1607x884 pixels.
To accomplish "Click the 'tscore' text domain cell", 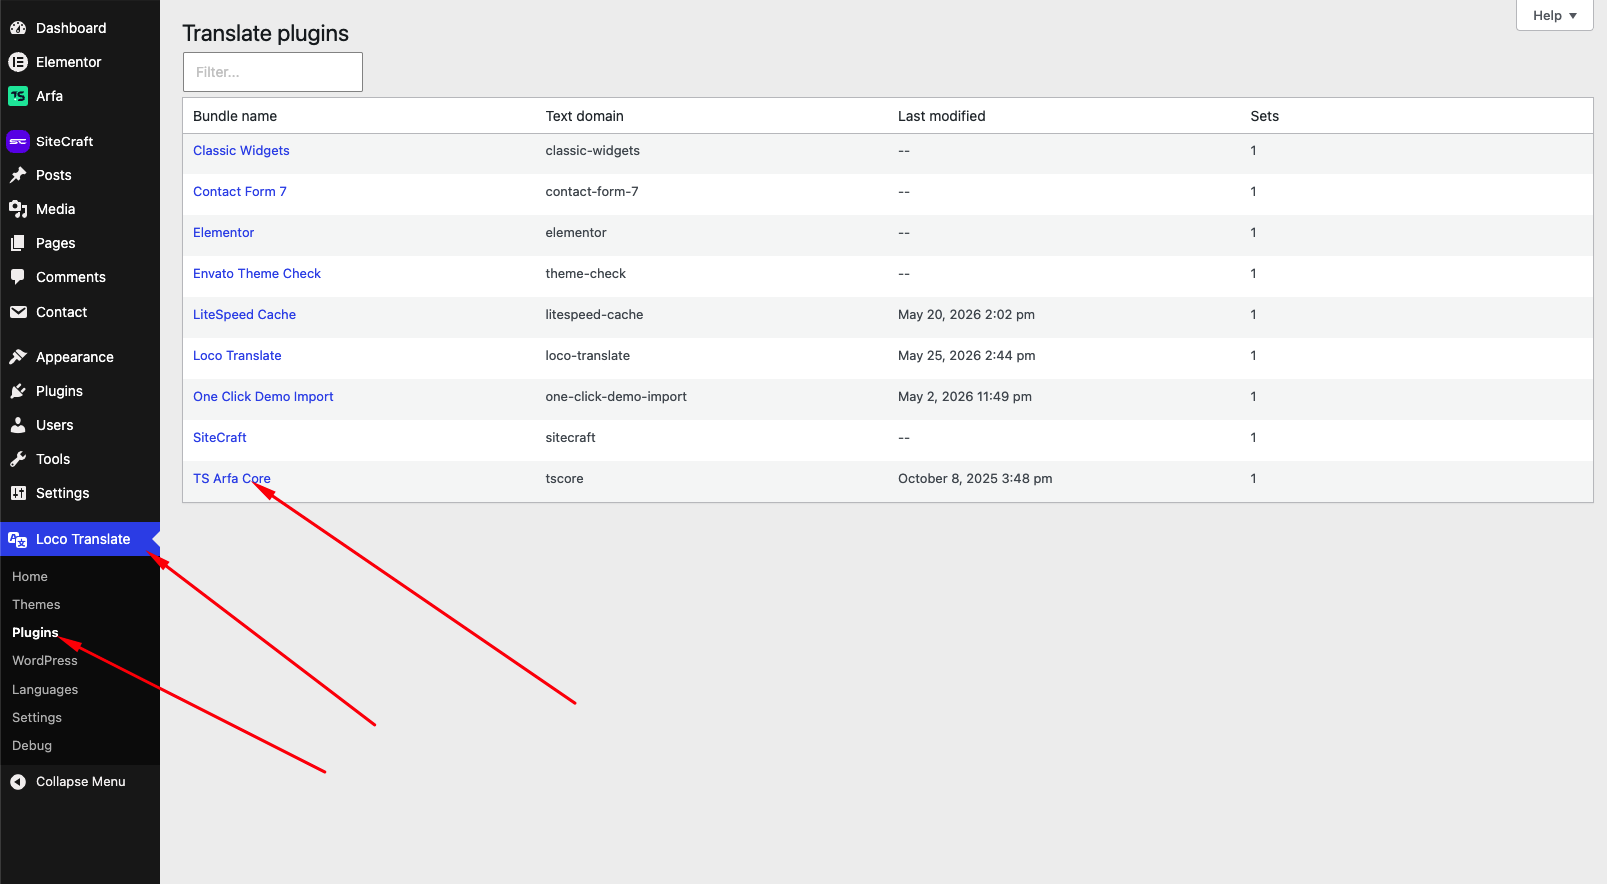I will (x=565, y=479).
